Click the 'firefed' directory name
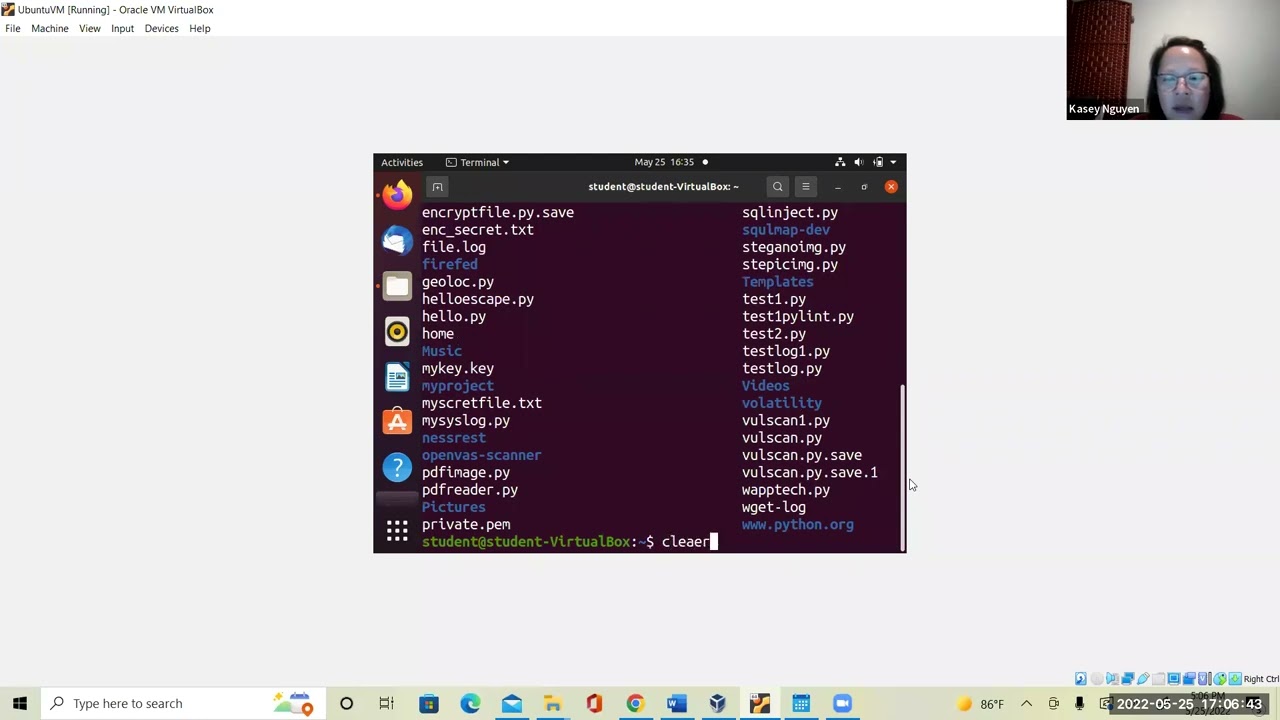Image resolution: width=1280 pixels, height=720 pixels. (x=450, y=264)
